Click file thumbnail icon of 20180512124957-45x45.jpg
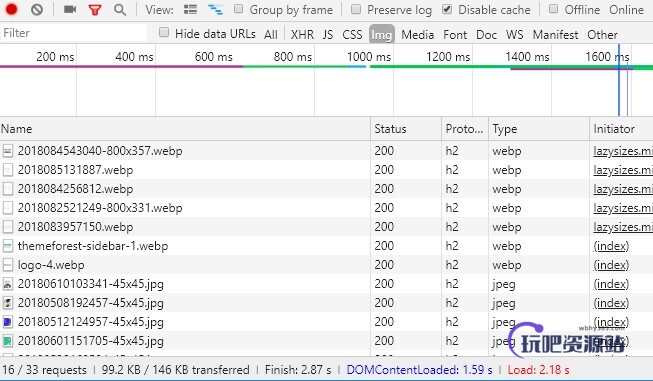 pyautogui.click(x=7, y=322)
